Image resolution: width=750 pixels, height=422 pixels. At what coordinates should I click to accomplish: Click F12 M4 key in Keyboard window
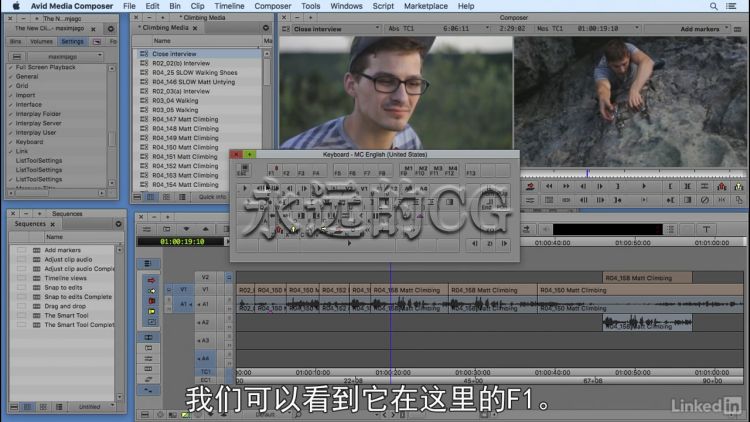tap(452, 171)
